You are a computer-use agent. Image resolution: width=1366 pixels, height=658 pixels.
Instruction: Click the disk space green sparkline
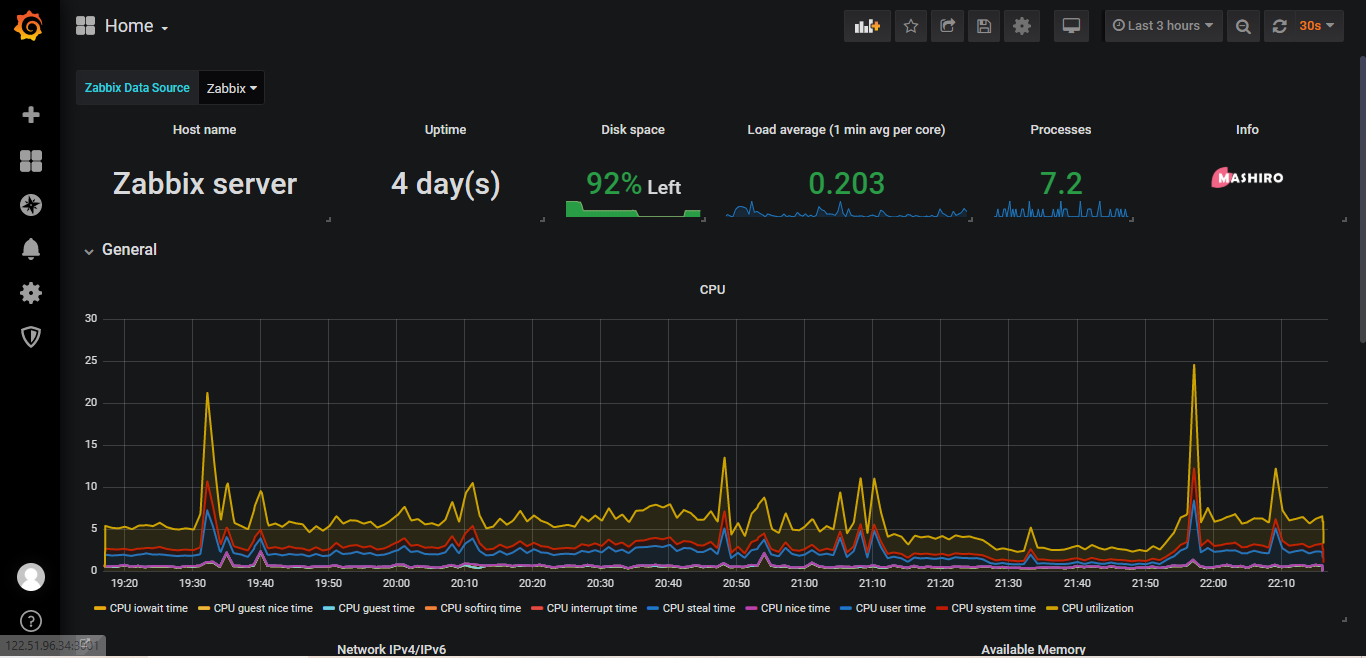(633, 210)
